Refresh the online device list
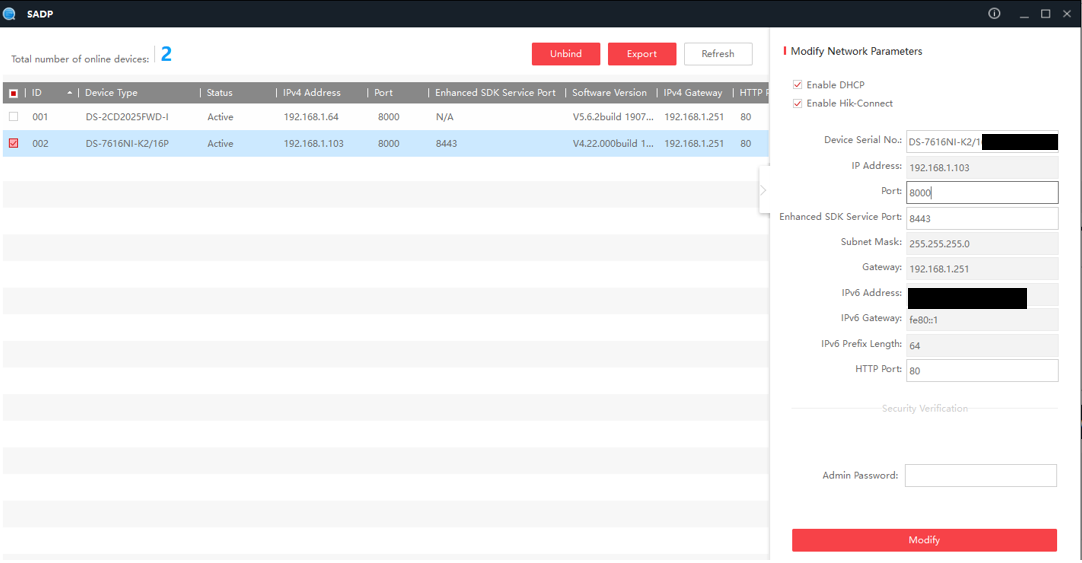 [717, 54]
